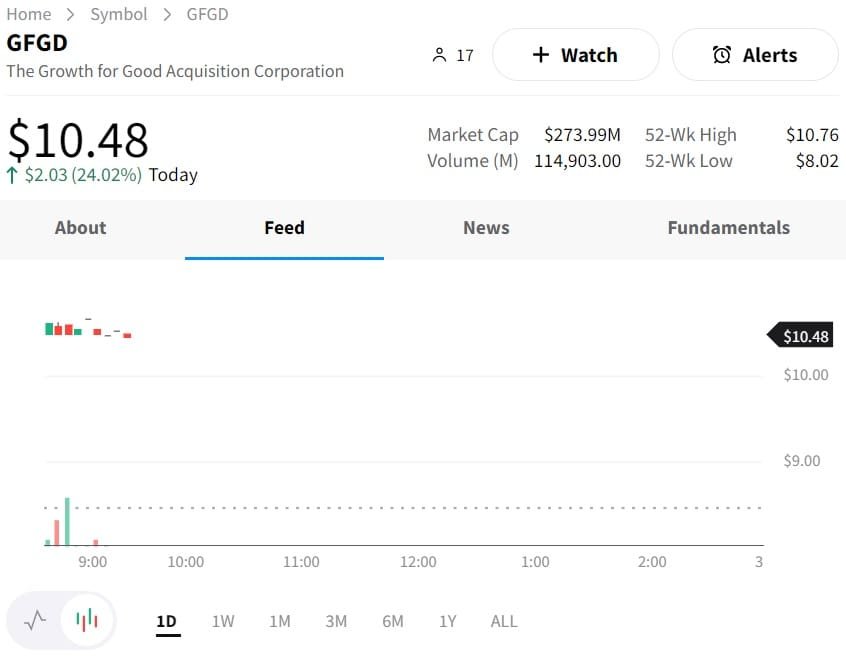
Task: Click the $10.48 price tag marker
Action: click(x=800, y=336)
